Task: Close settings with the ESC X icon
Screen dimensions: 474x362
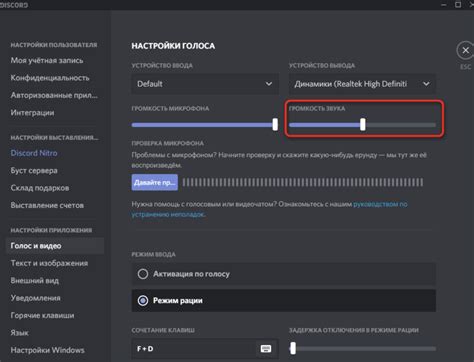Action: [x=465, y=51]
